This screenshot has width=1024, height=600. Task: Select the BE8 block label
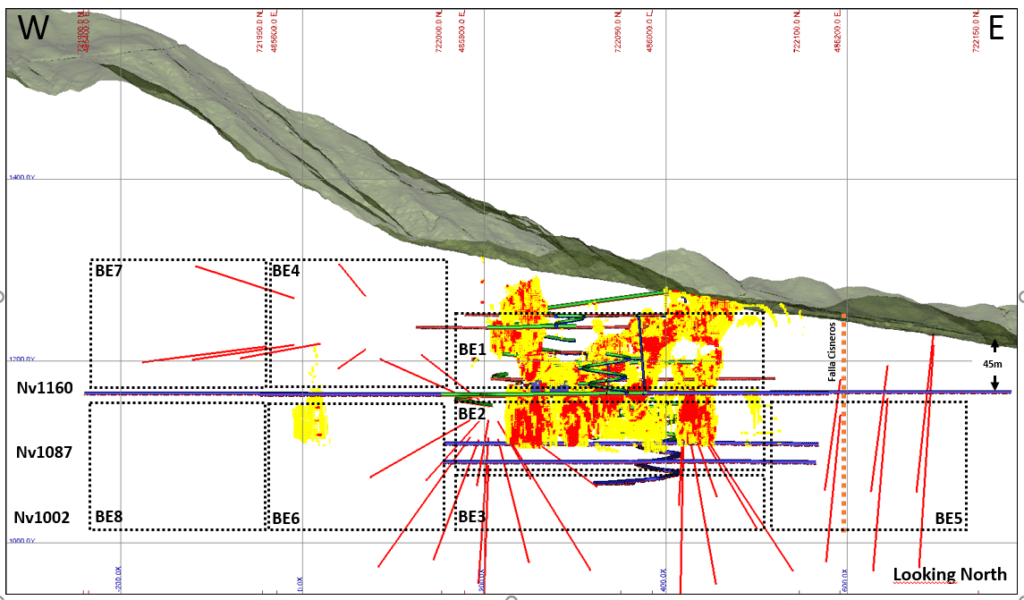pyautogui.click(x=108, y=517)
